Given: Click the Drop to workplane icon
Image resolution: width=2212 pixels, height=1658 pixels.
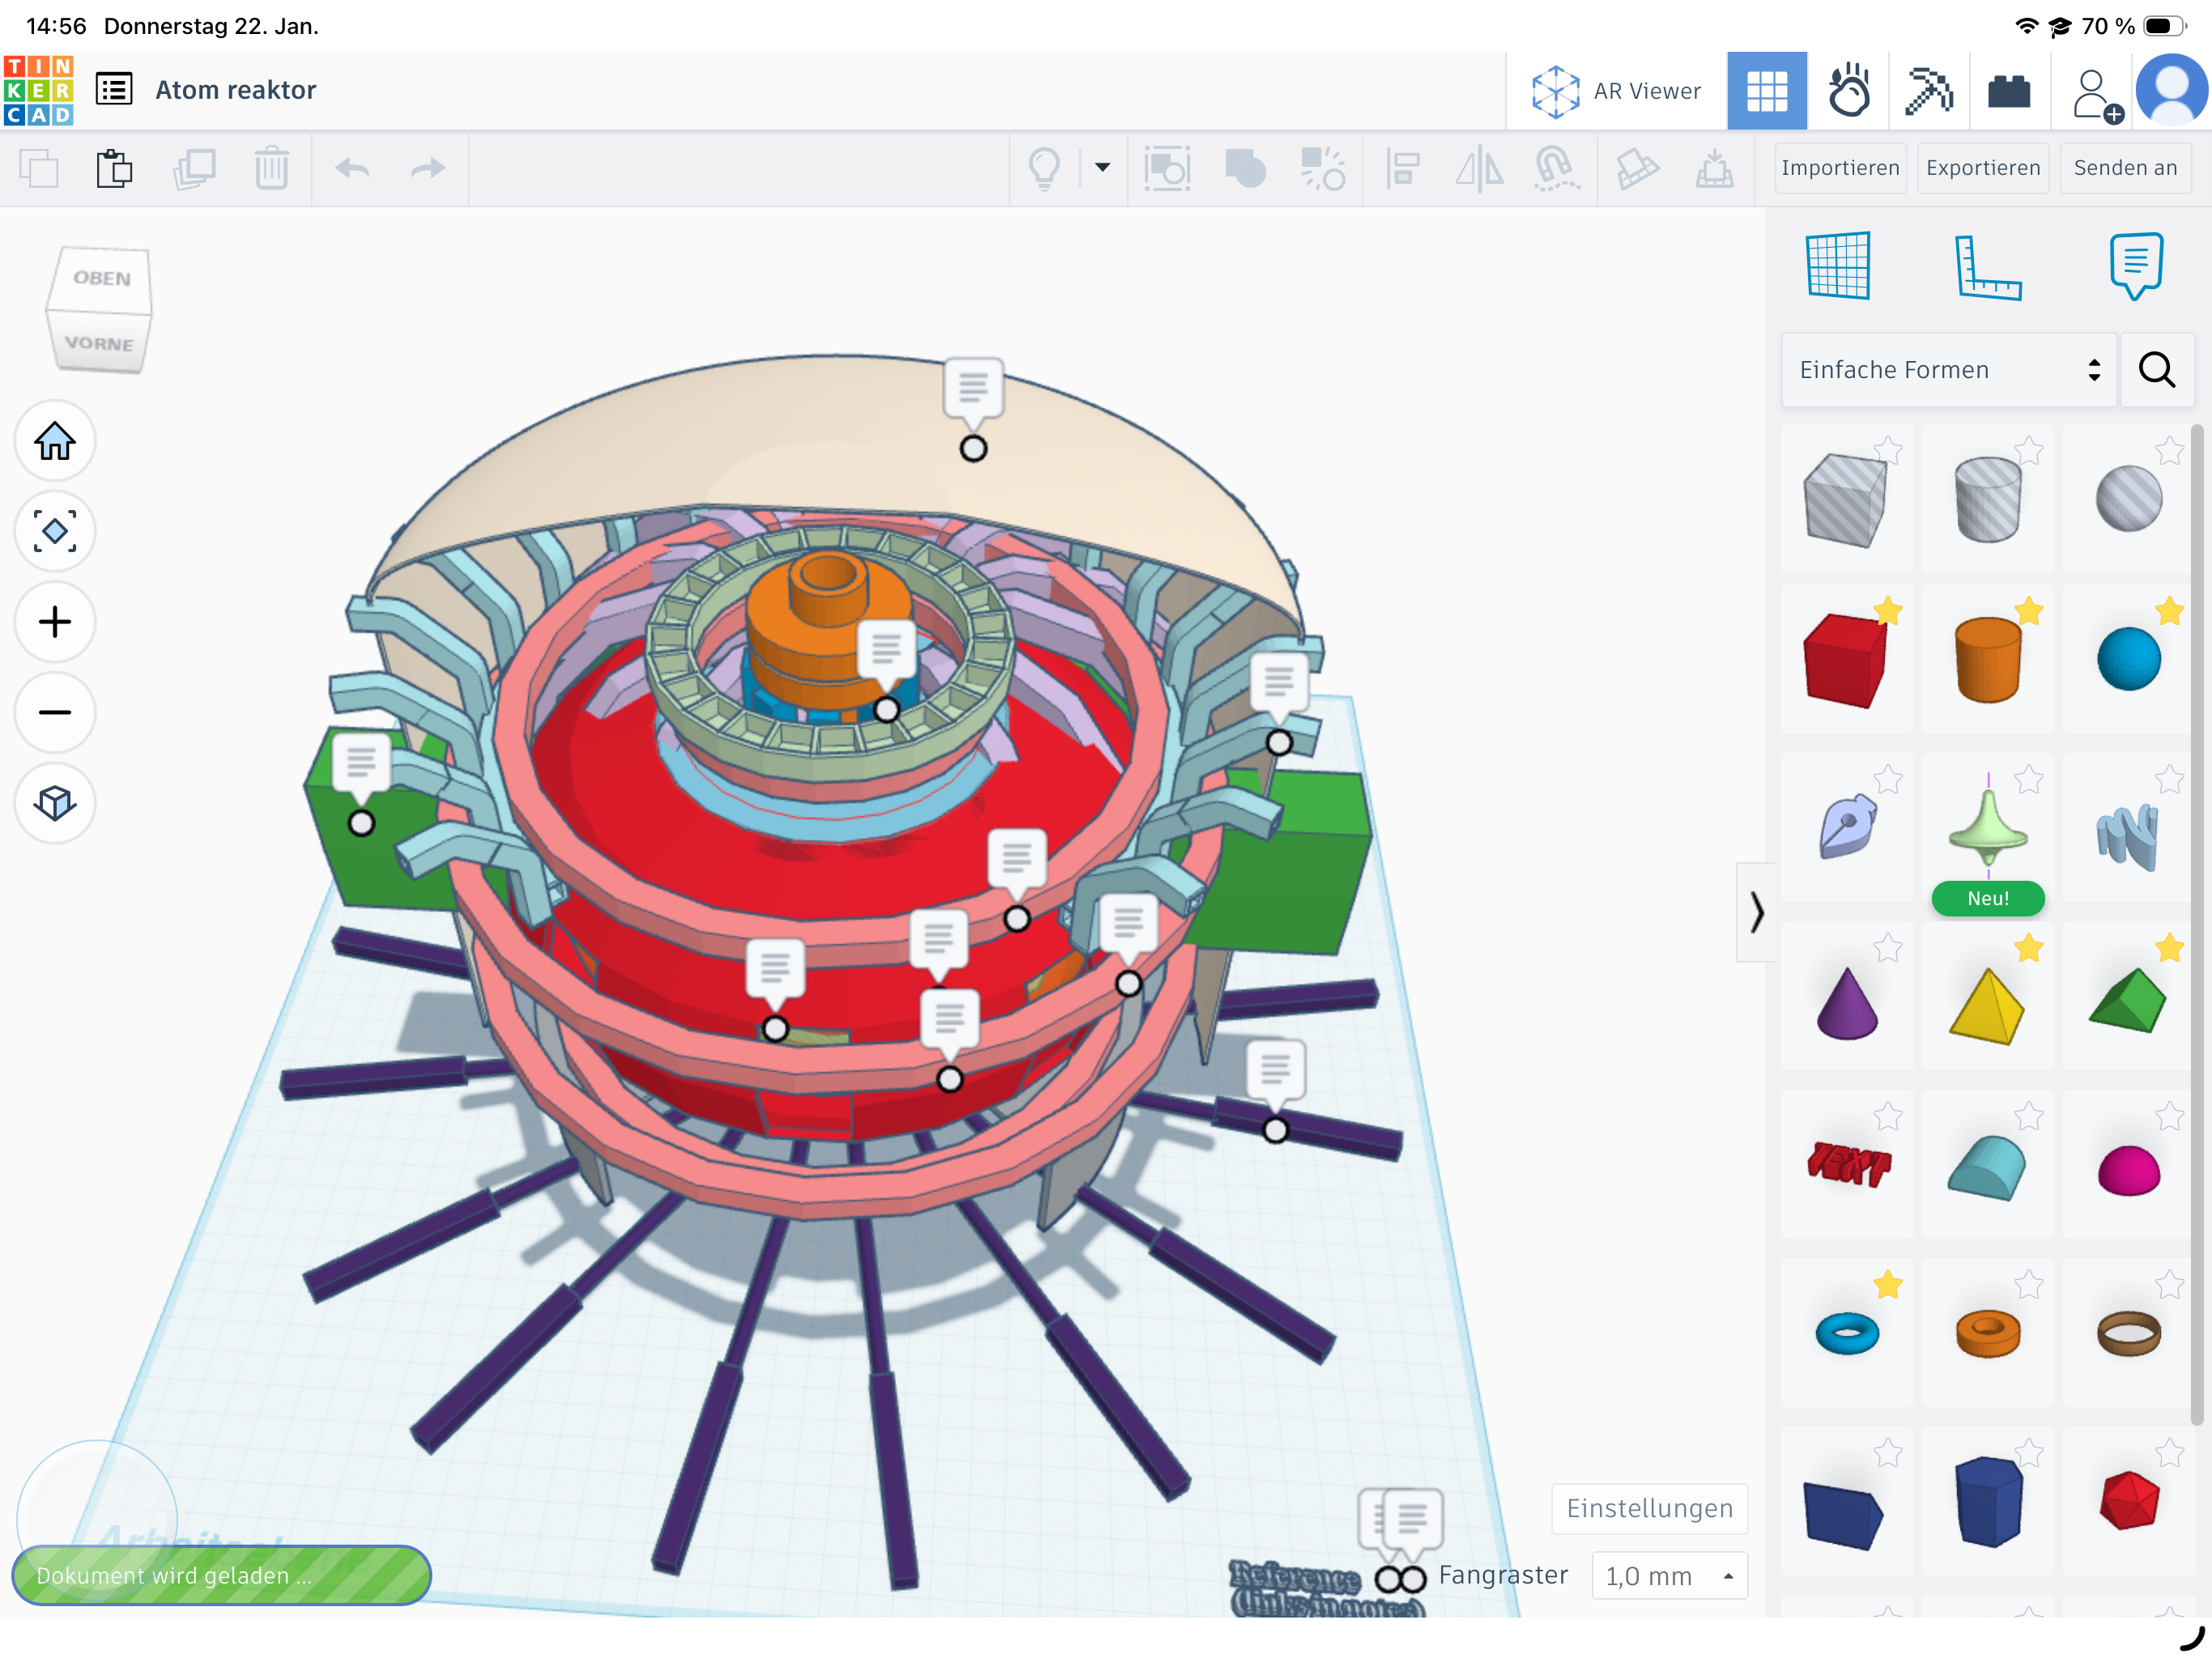Looking at the screenshot, I should tap(1714, 168).
